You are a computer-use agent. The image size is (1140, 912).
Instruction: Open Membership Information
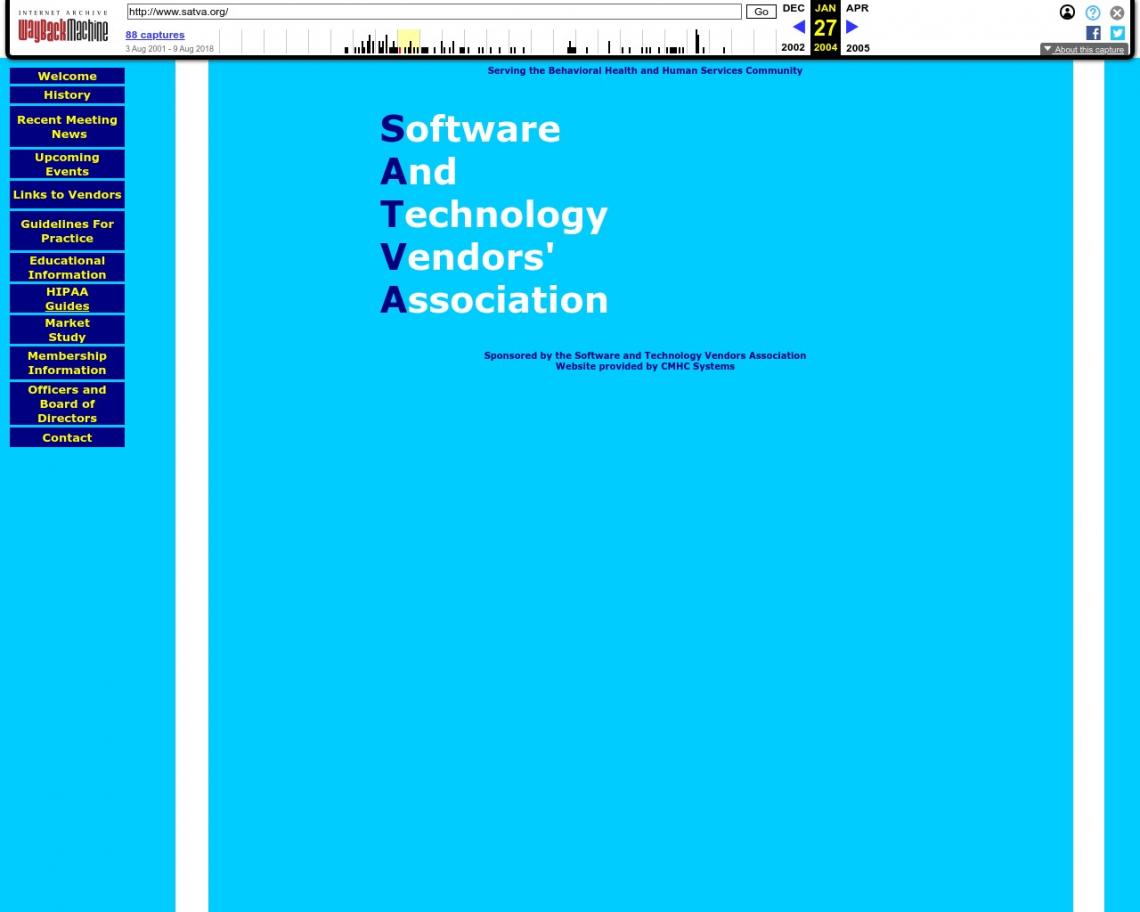(x=67, y=362)
